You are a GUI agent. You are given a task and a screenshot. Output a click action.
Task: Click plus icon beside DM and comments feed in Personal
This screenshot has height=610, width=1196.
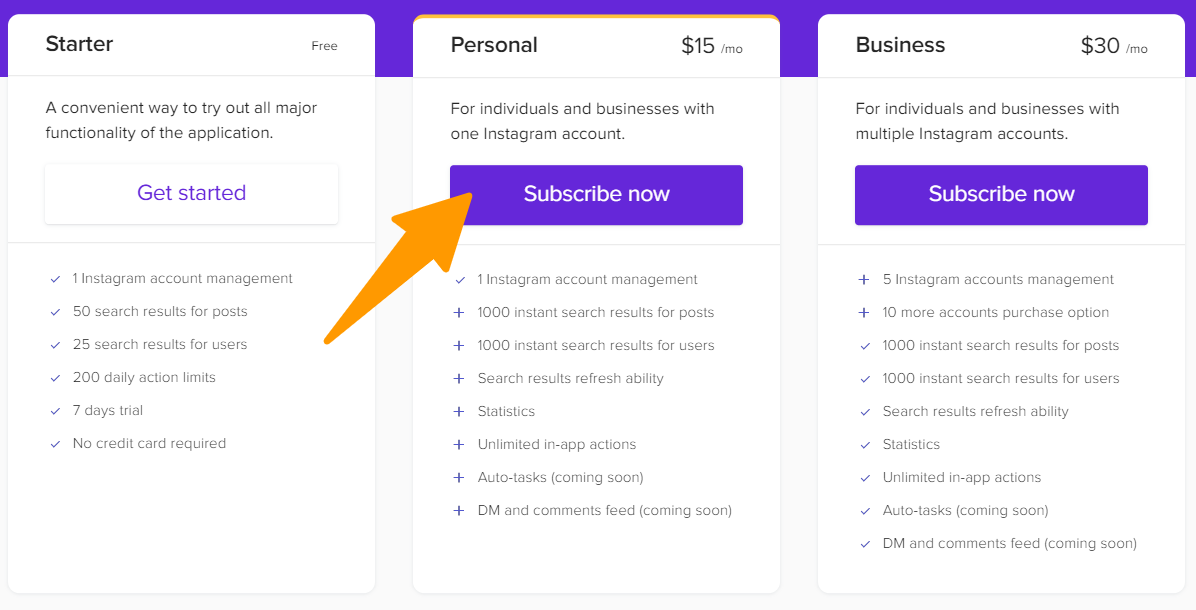pos(459,510)
